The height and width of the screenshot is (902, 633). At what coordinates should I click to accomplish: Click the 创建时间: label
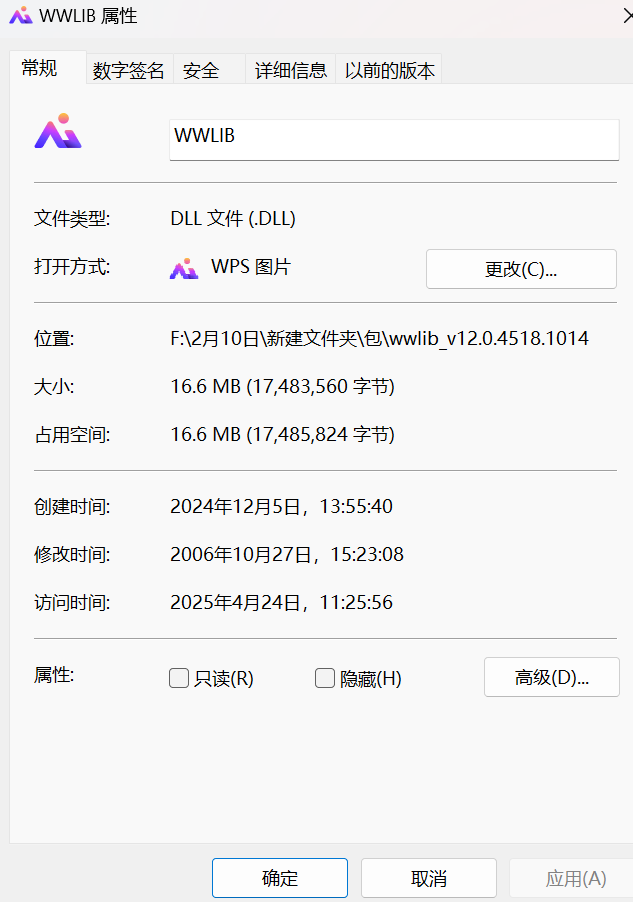[72, 507]
